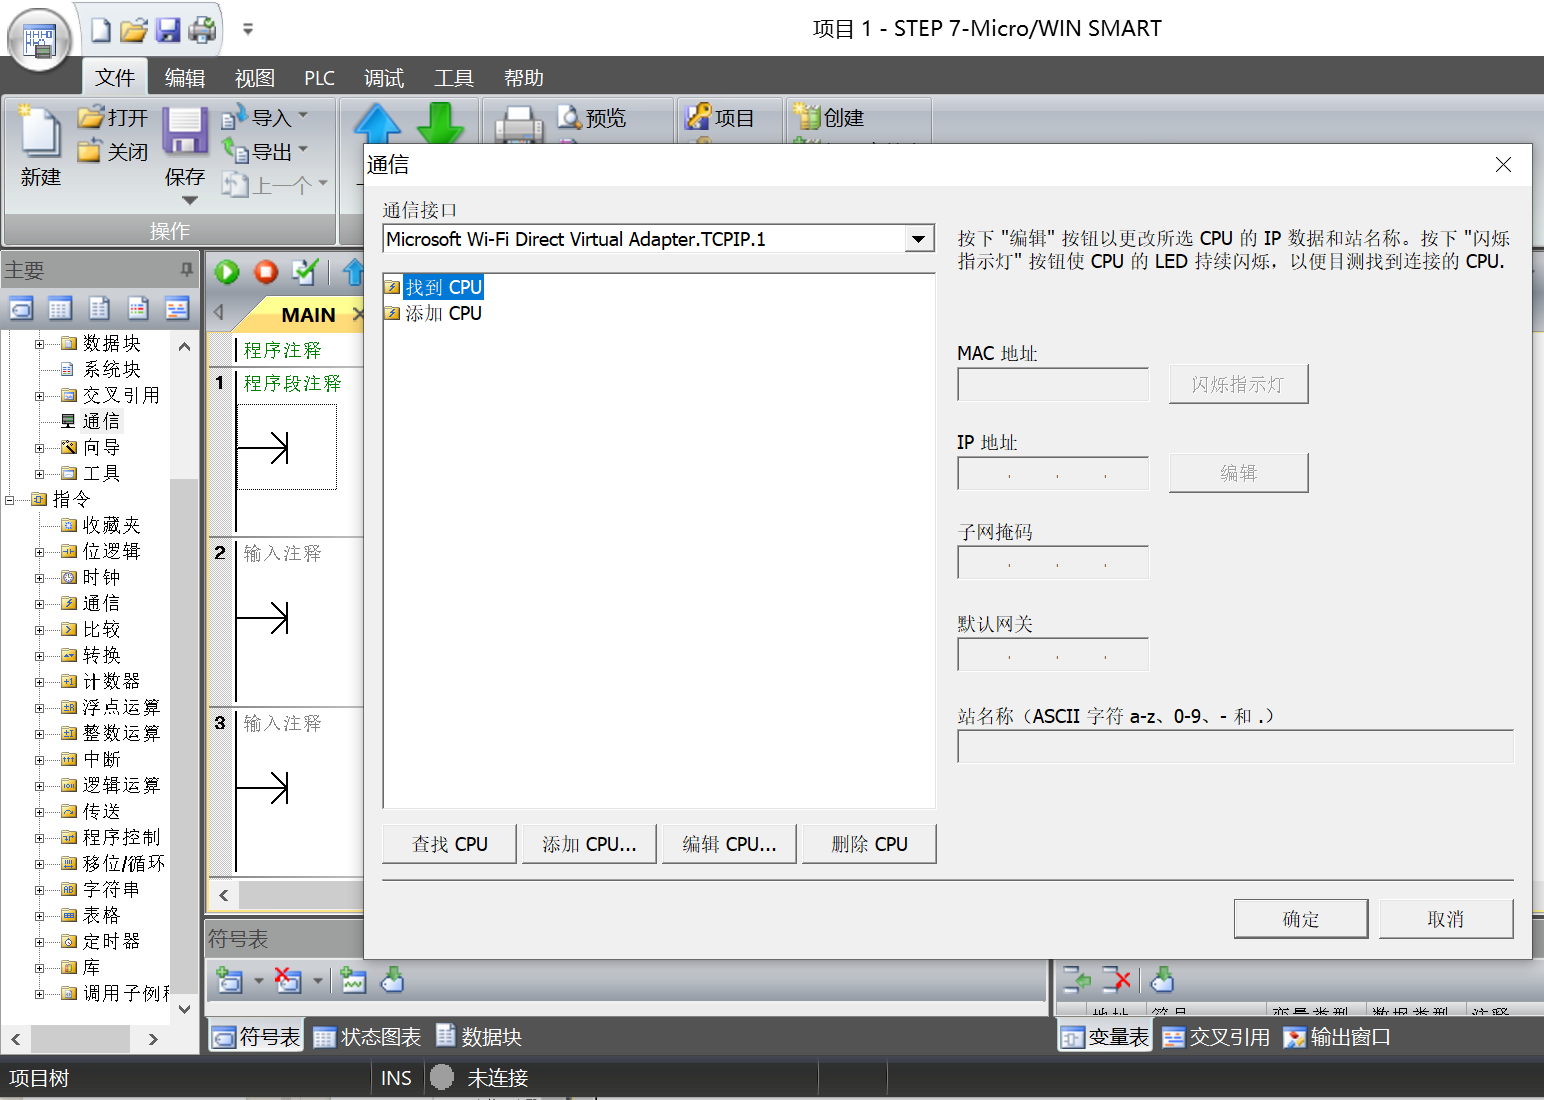Click the save disk icon in quick access toolbar
Viewport: 1544px width, 1100px height.
click(x=168, y=30)
